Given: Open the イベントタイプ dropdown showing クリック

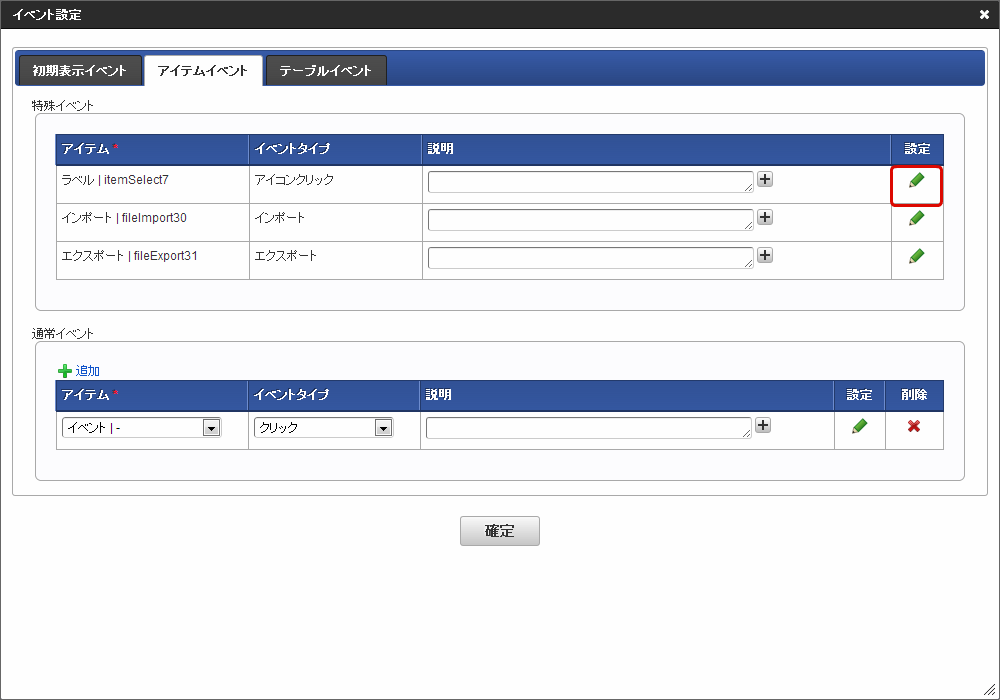Looking at the screenshot, I should pyautogui.click(x=382, y=425).
